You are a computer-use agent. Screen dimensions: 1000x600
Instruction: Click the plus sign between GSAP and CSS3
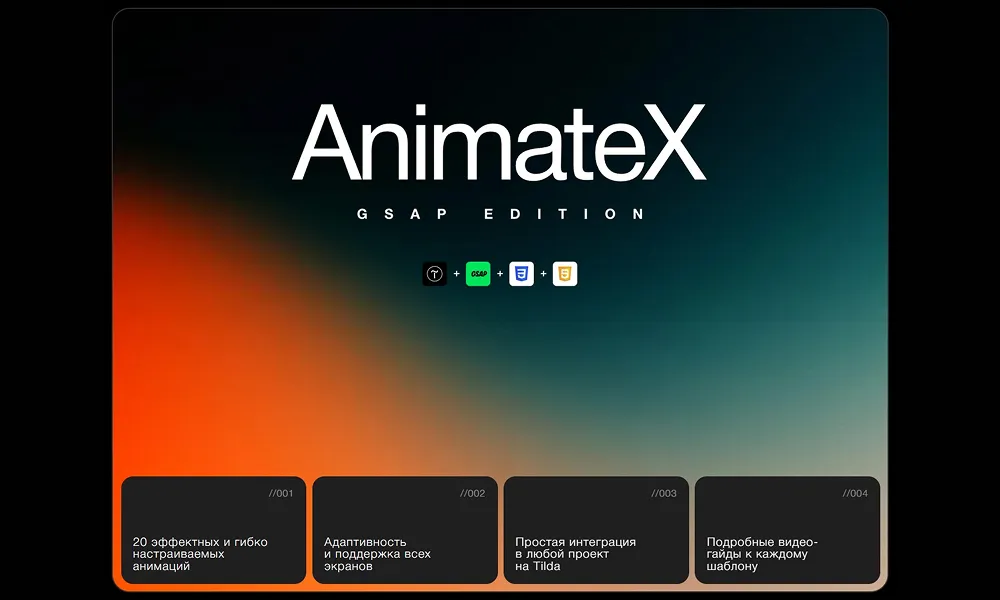coord(500,274)
